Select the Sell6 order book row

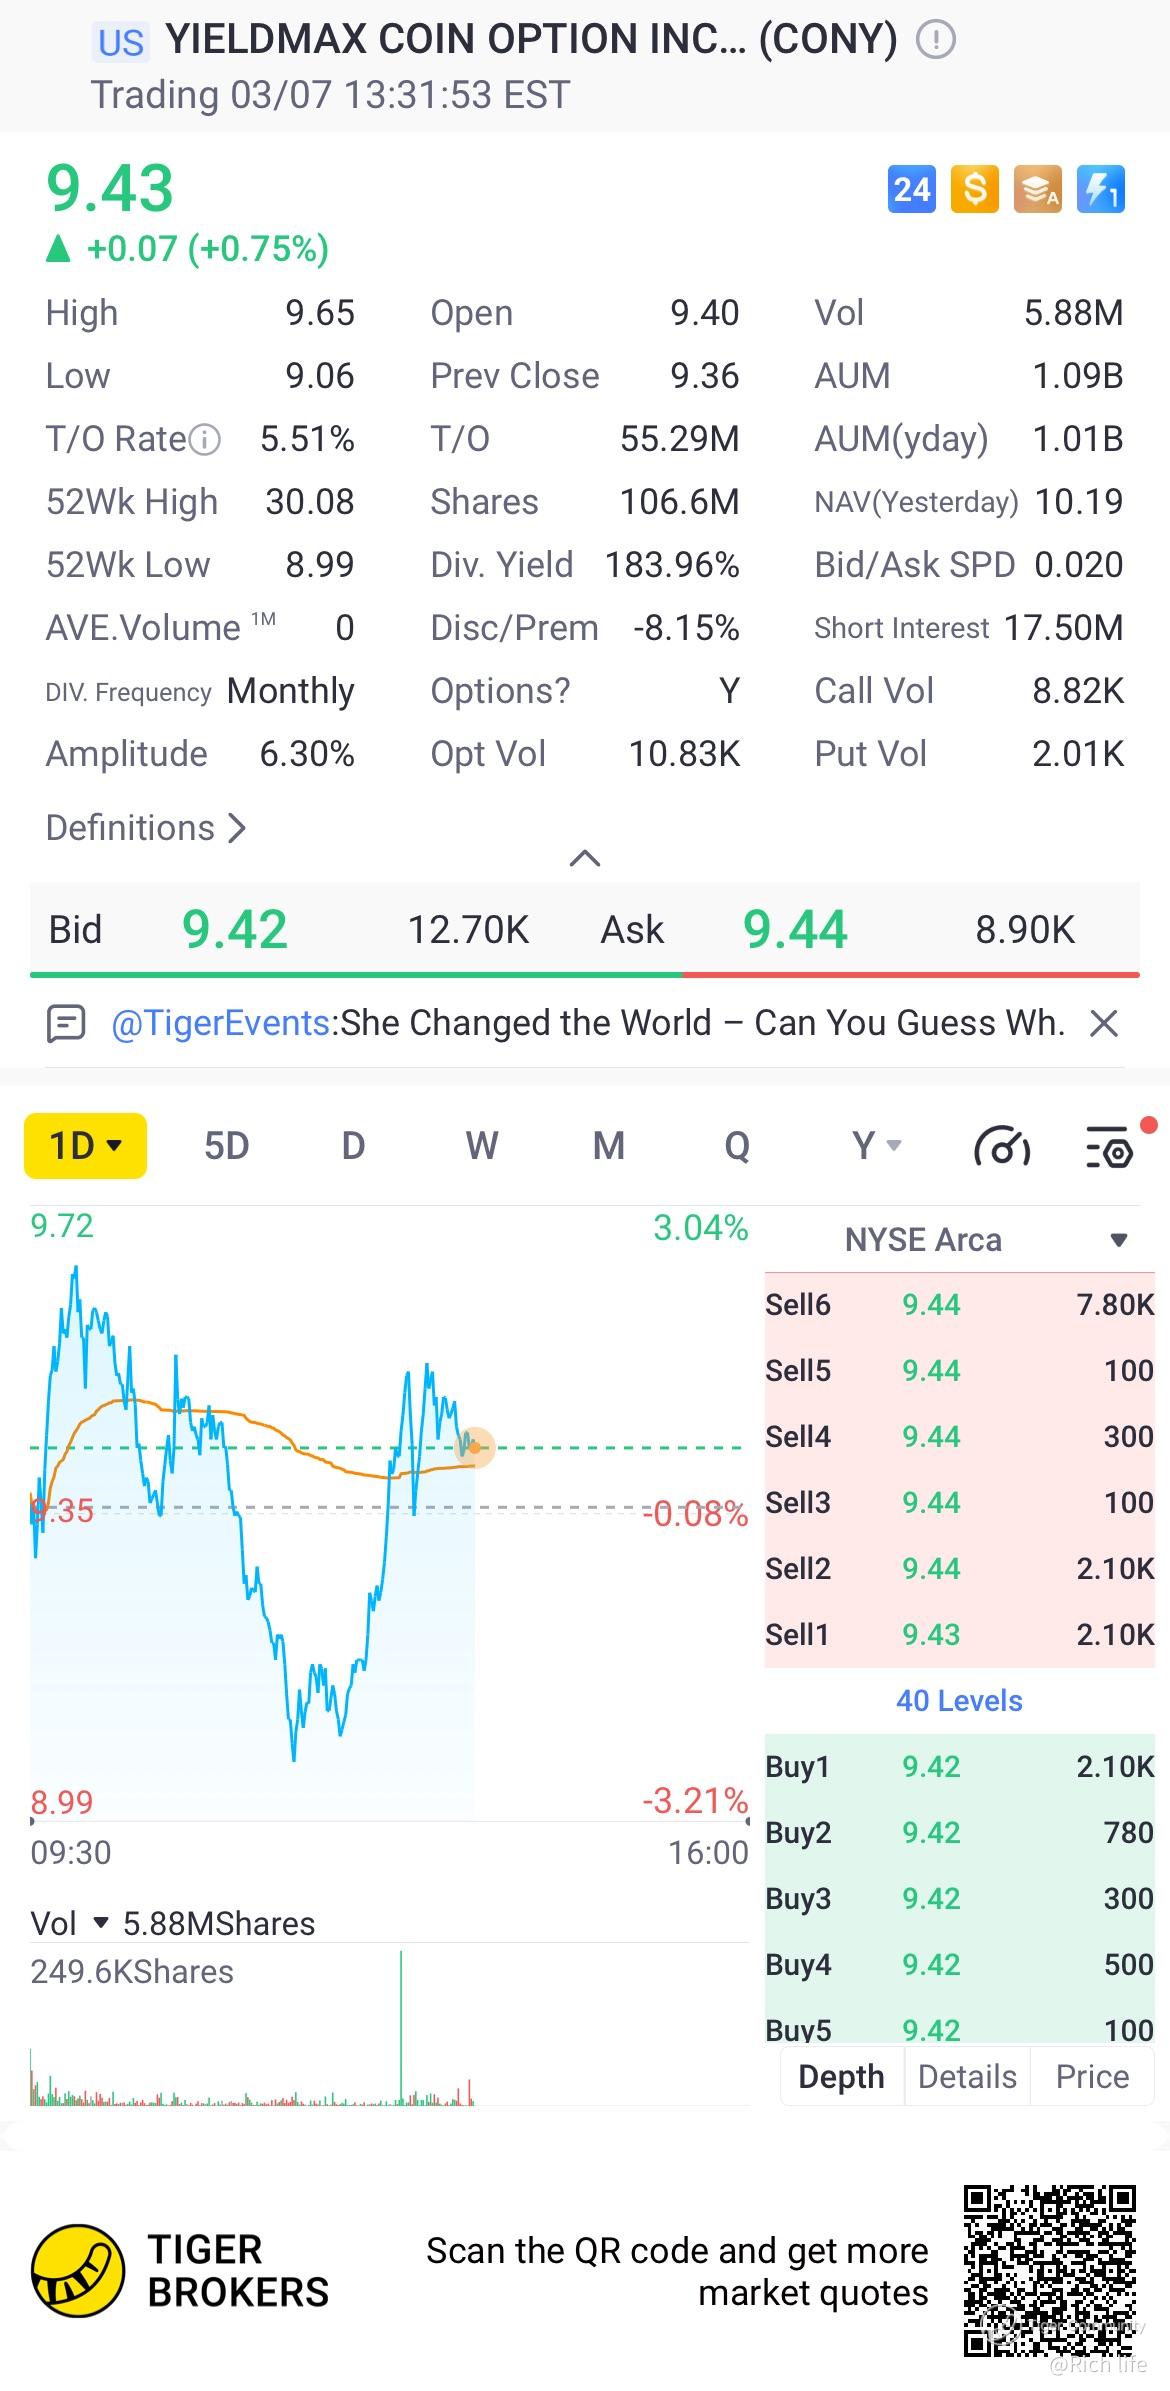pos(959,1305)
